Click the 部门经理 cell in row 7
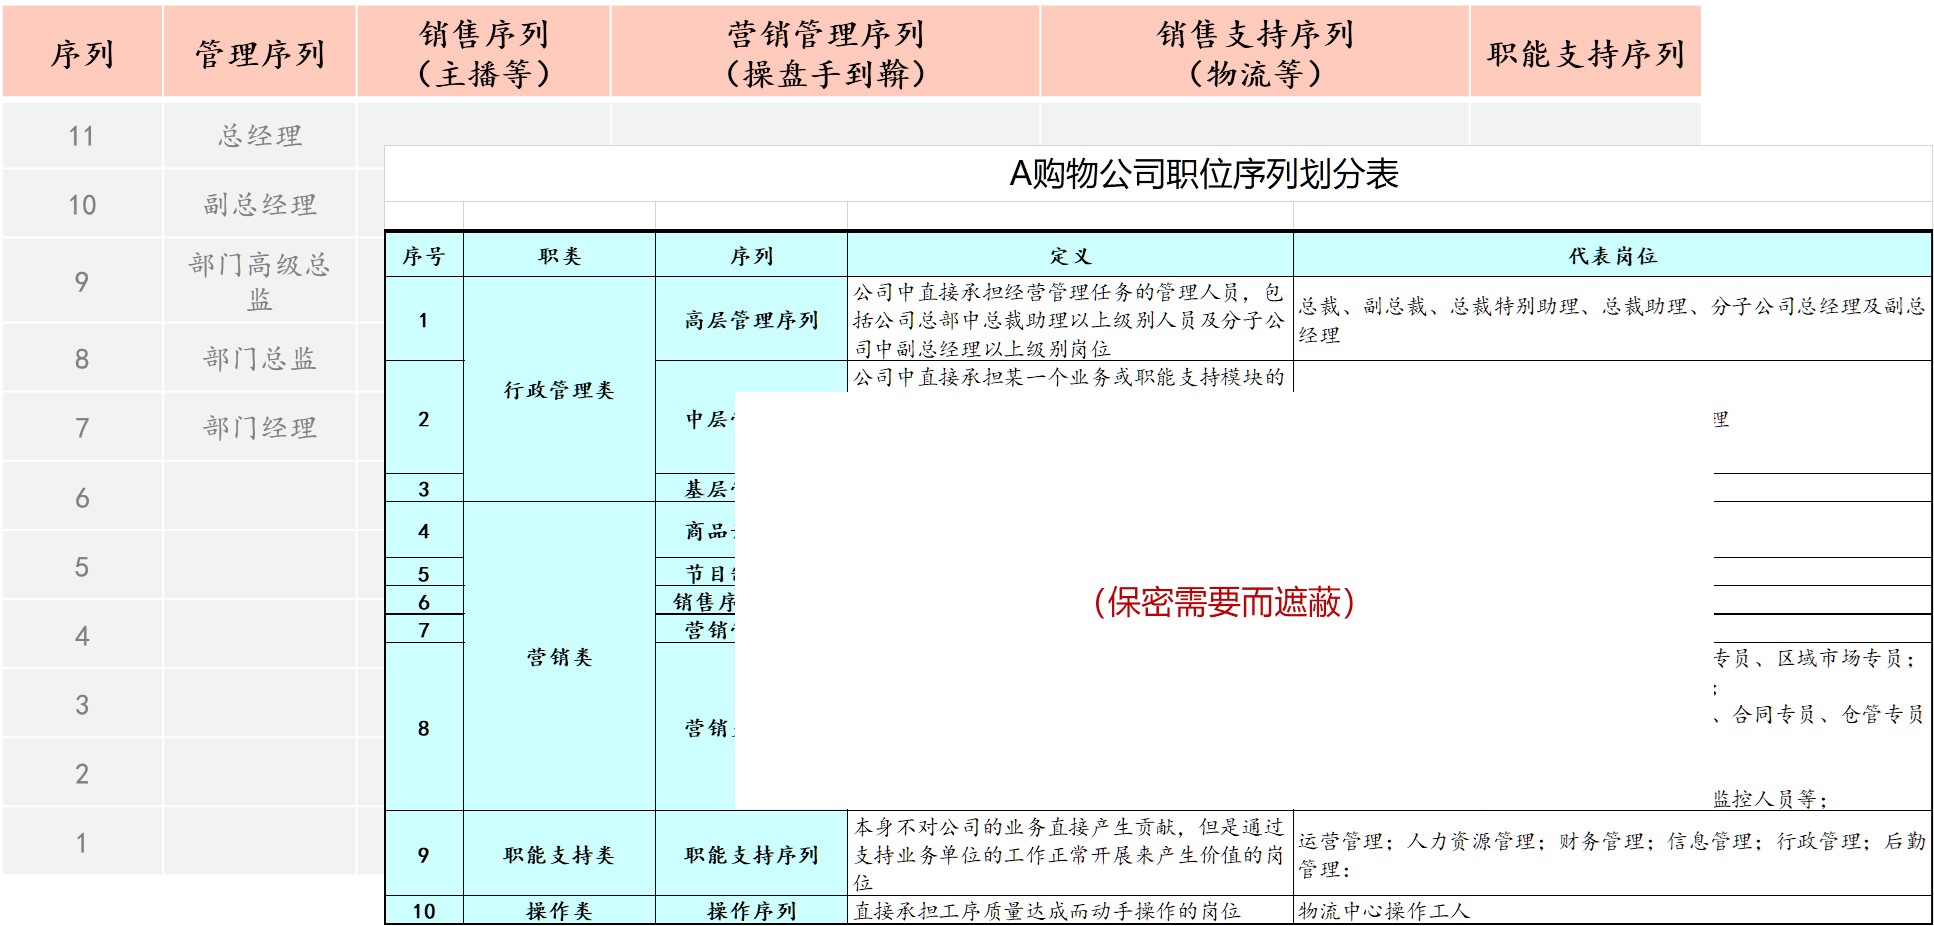Viewport: 1934px width, 926px height. point(258,427)
